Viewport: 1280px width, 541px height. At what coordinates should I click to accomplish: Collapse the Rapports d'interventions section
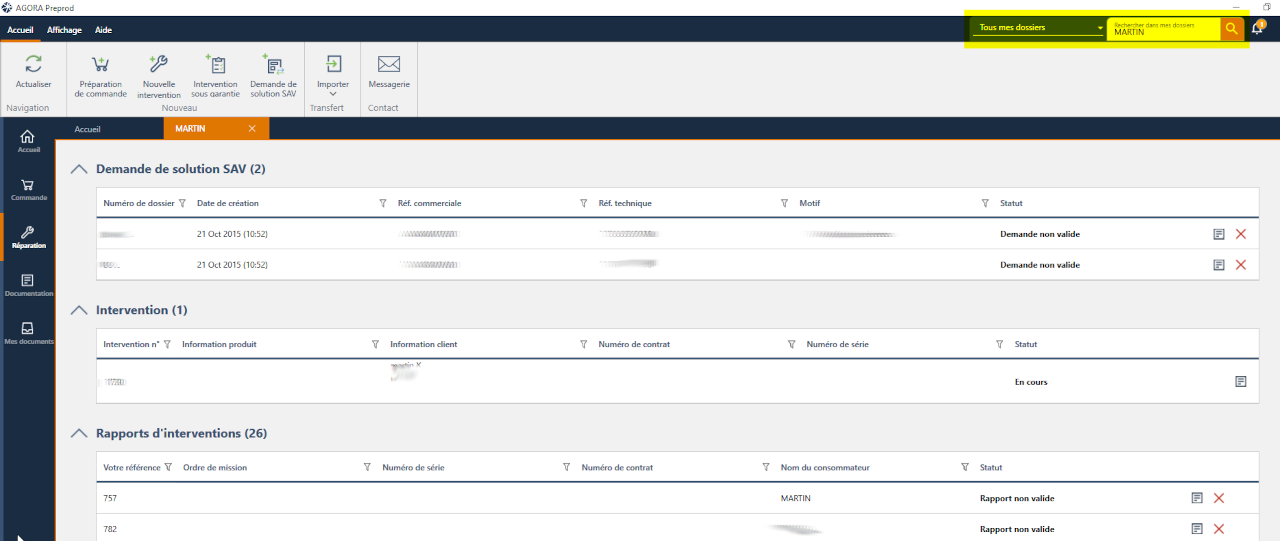pyautogui.click(x=79, y=434)
